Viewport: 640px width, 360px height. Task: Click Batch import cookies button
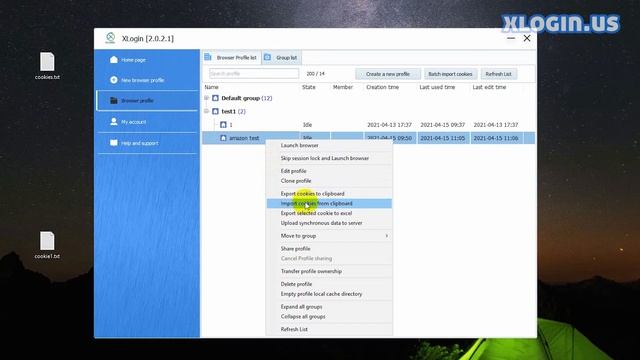pyautogui.click(x=450, y=74)
